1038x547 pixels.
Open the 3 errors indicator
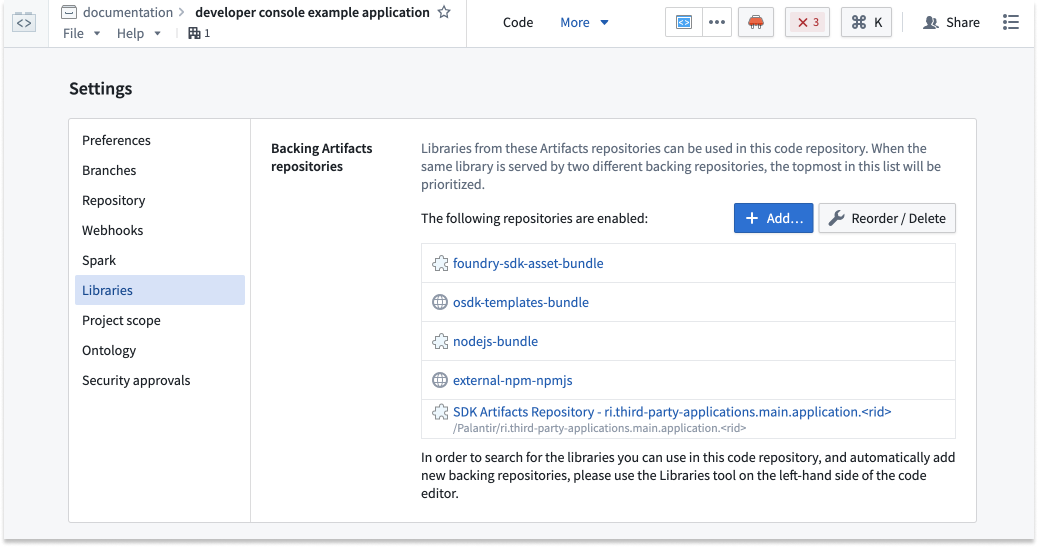807,23
